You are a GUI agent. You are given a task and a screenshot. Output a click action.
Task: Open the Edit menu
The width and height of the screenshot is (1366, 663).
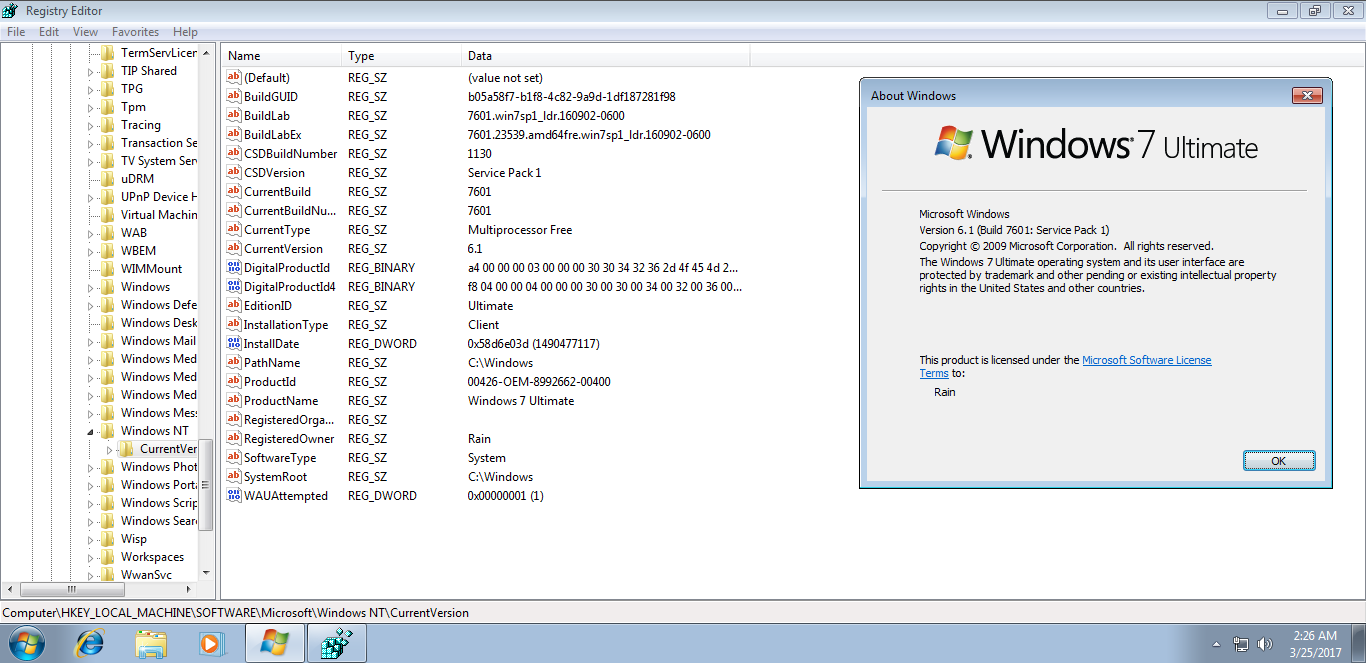coord(49,32)
